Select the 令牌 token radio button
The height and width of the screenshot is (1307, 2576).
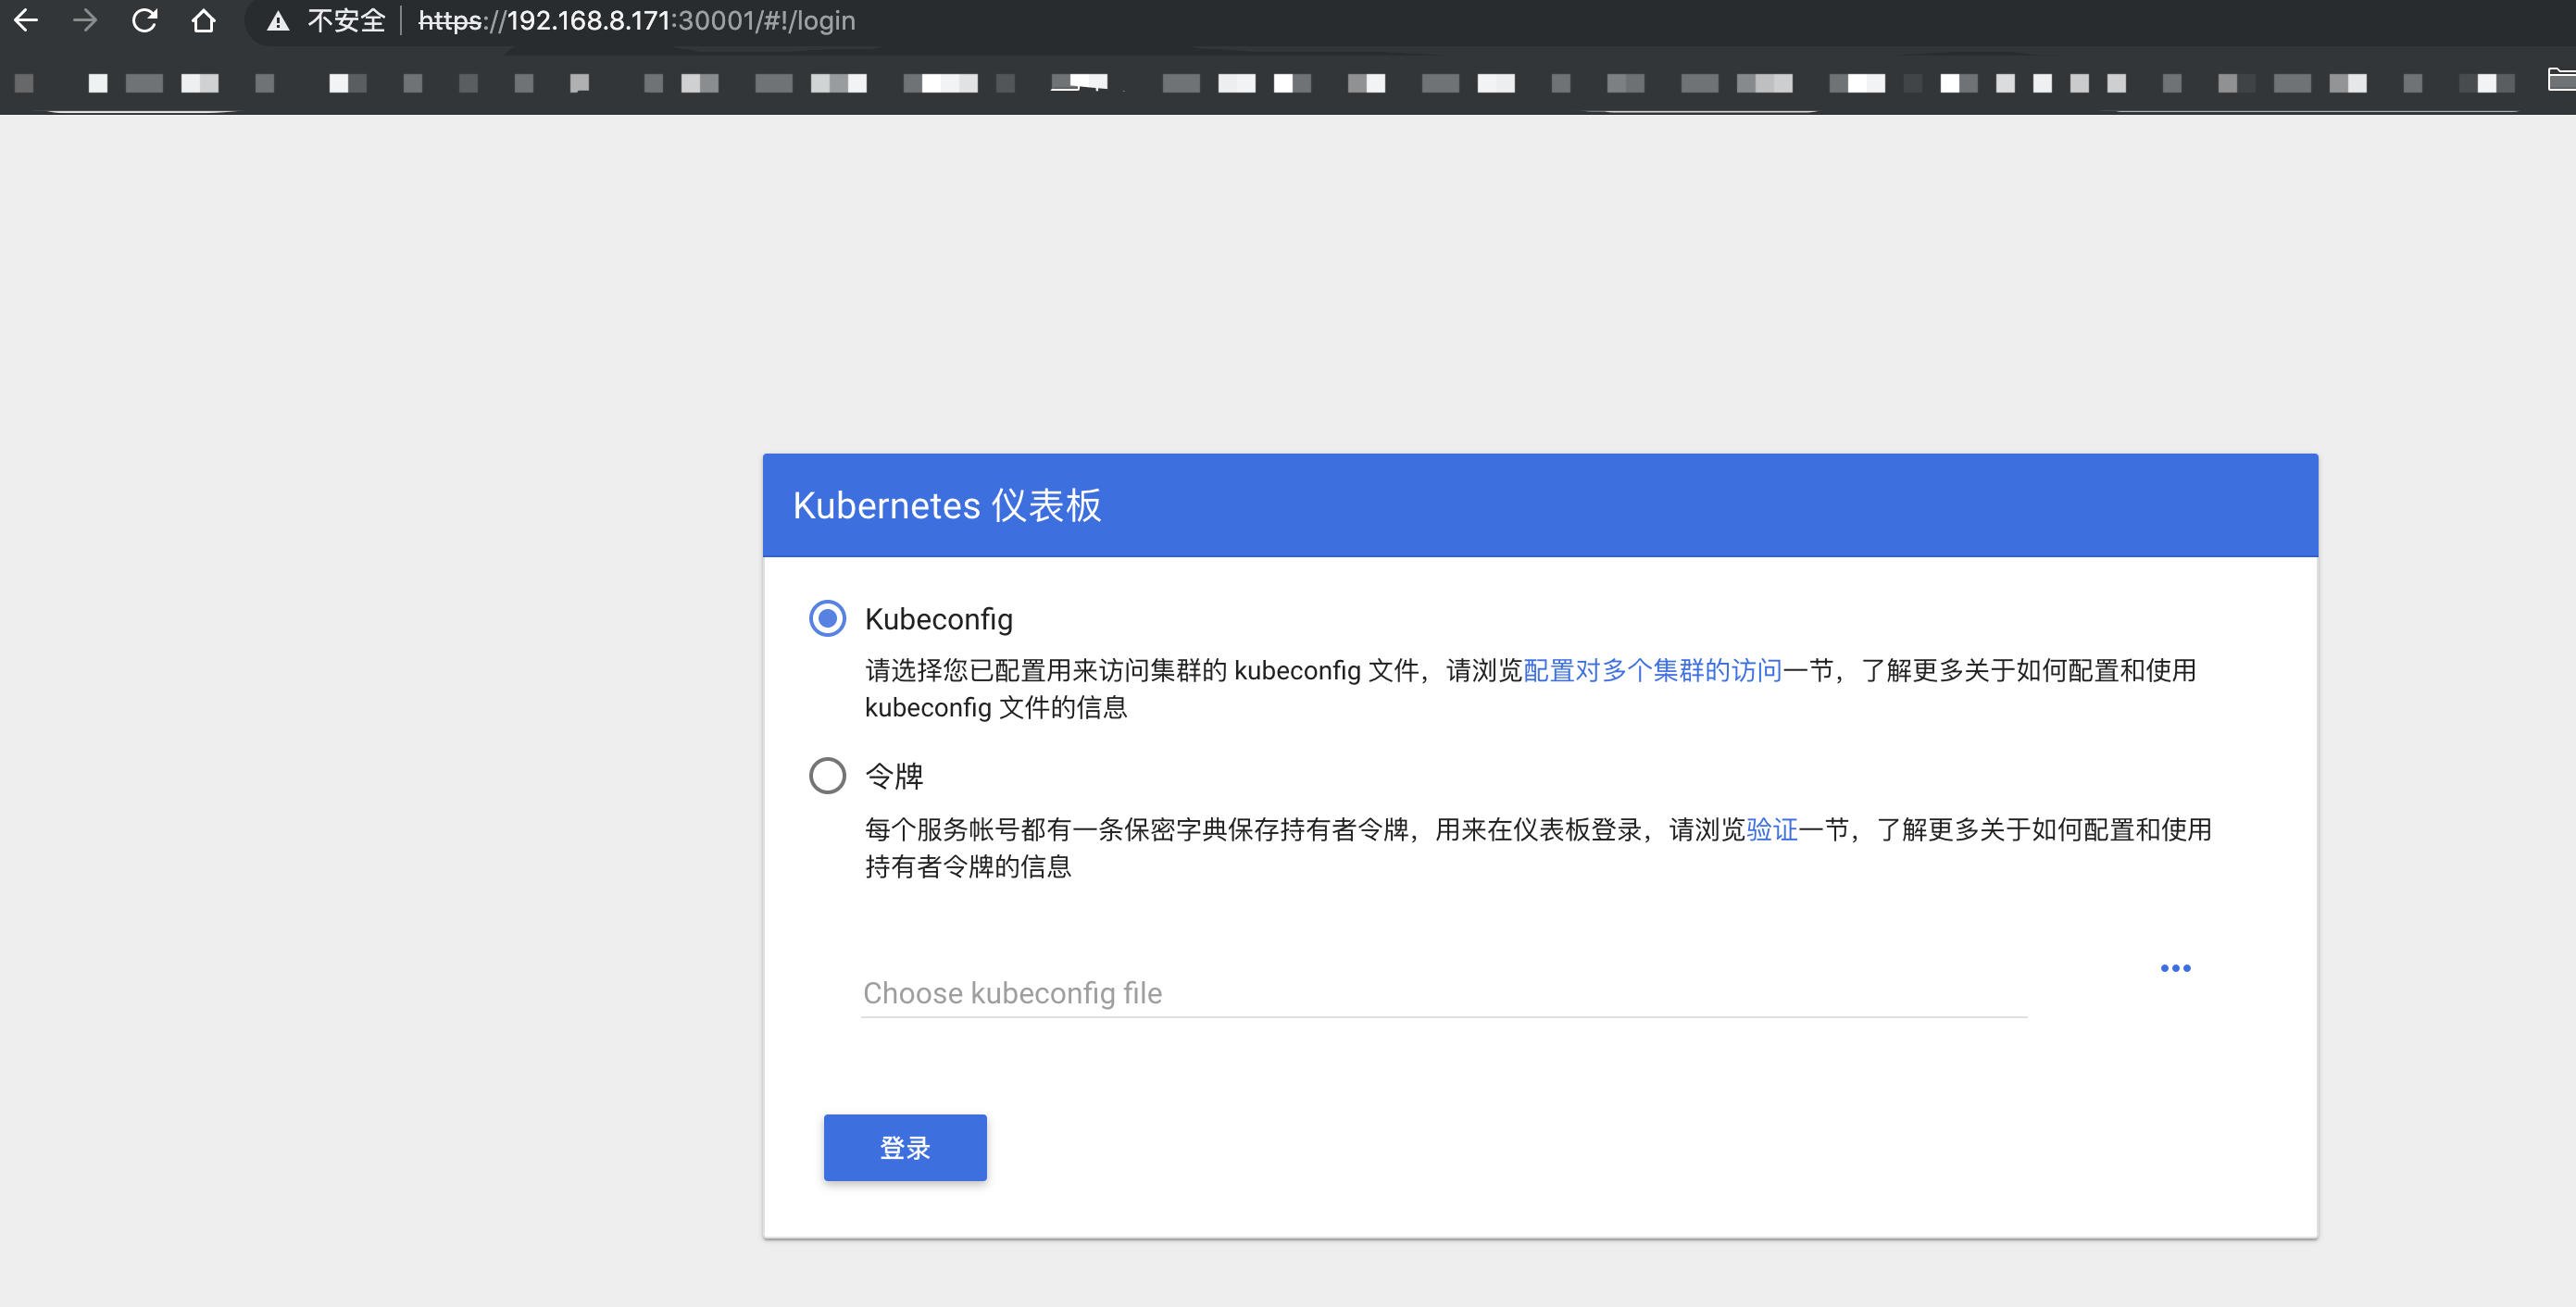[827, 775]
